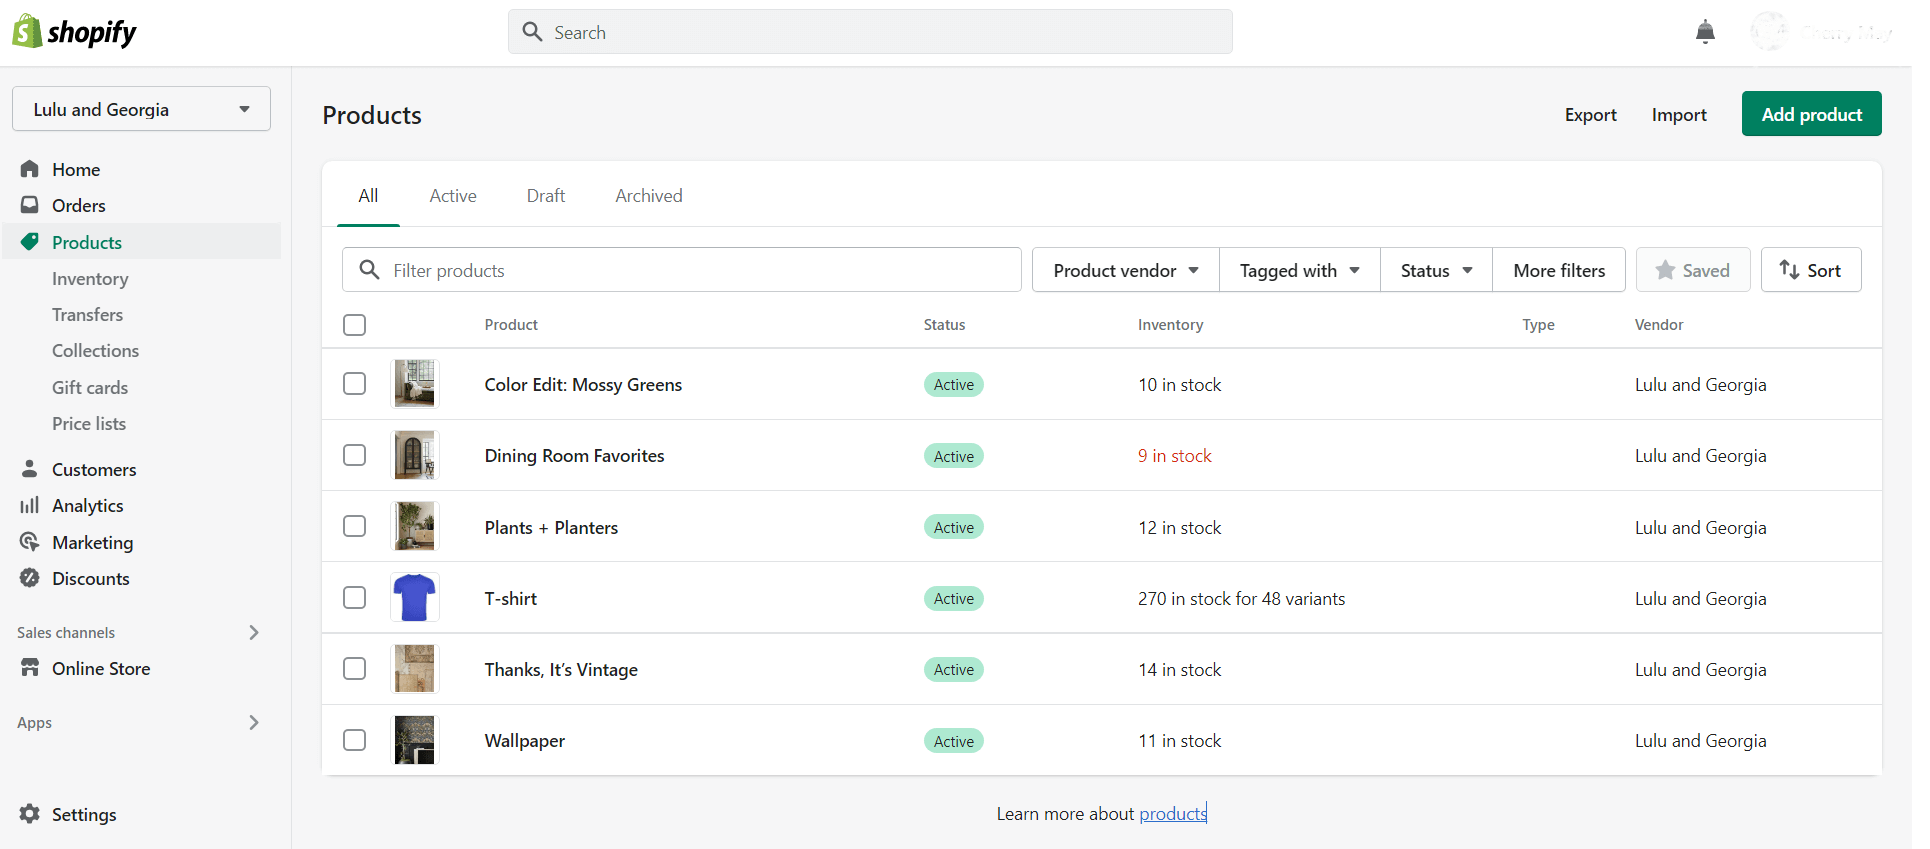Switch to the All tab
This screenshot has height=849, width=1930.
pos(368,196)
